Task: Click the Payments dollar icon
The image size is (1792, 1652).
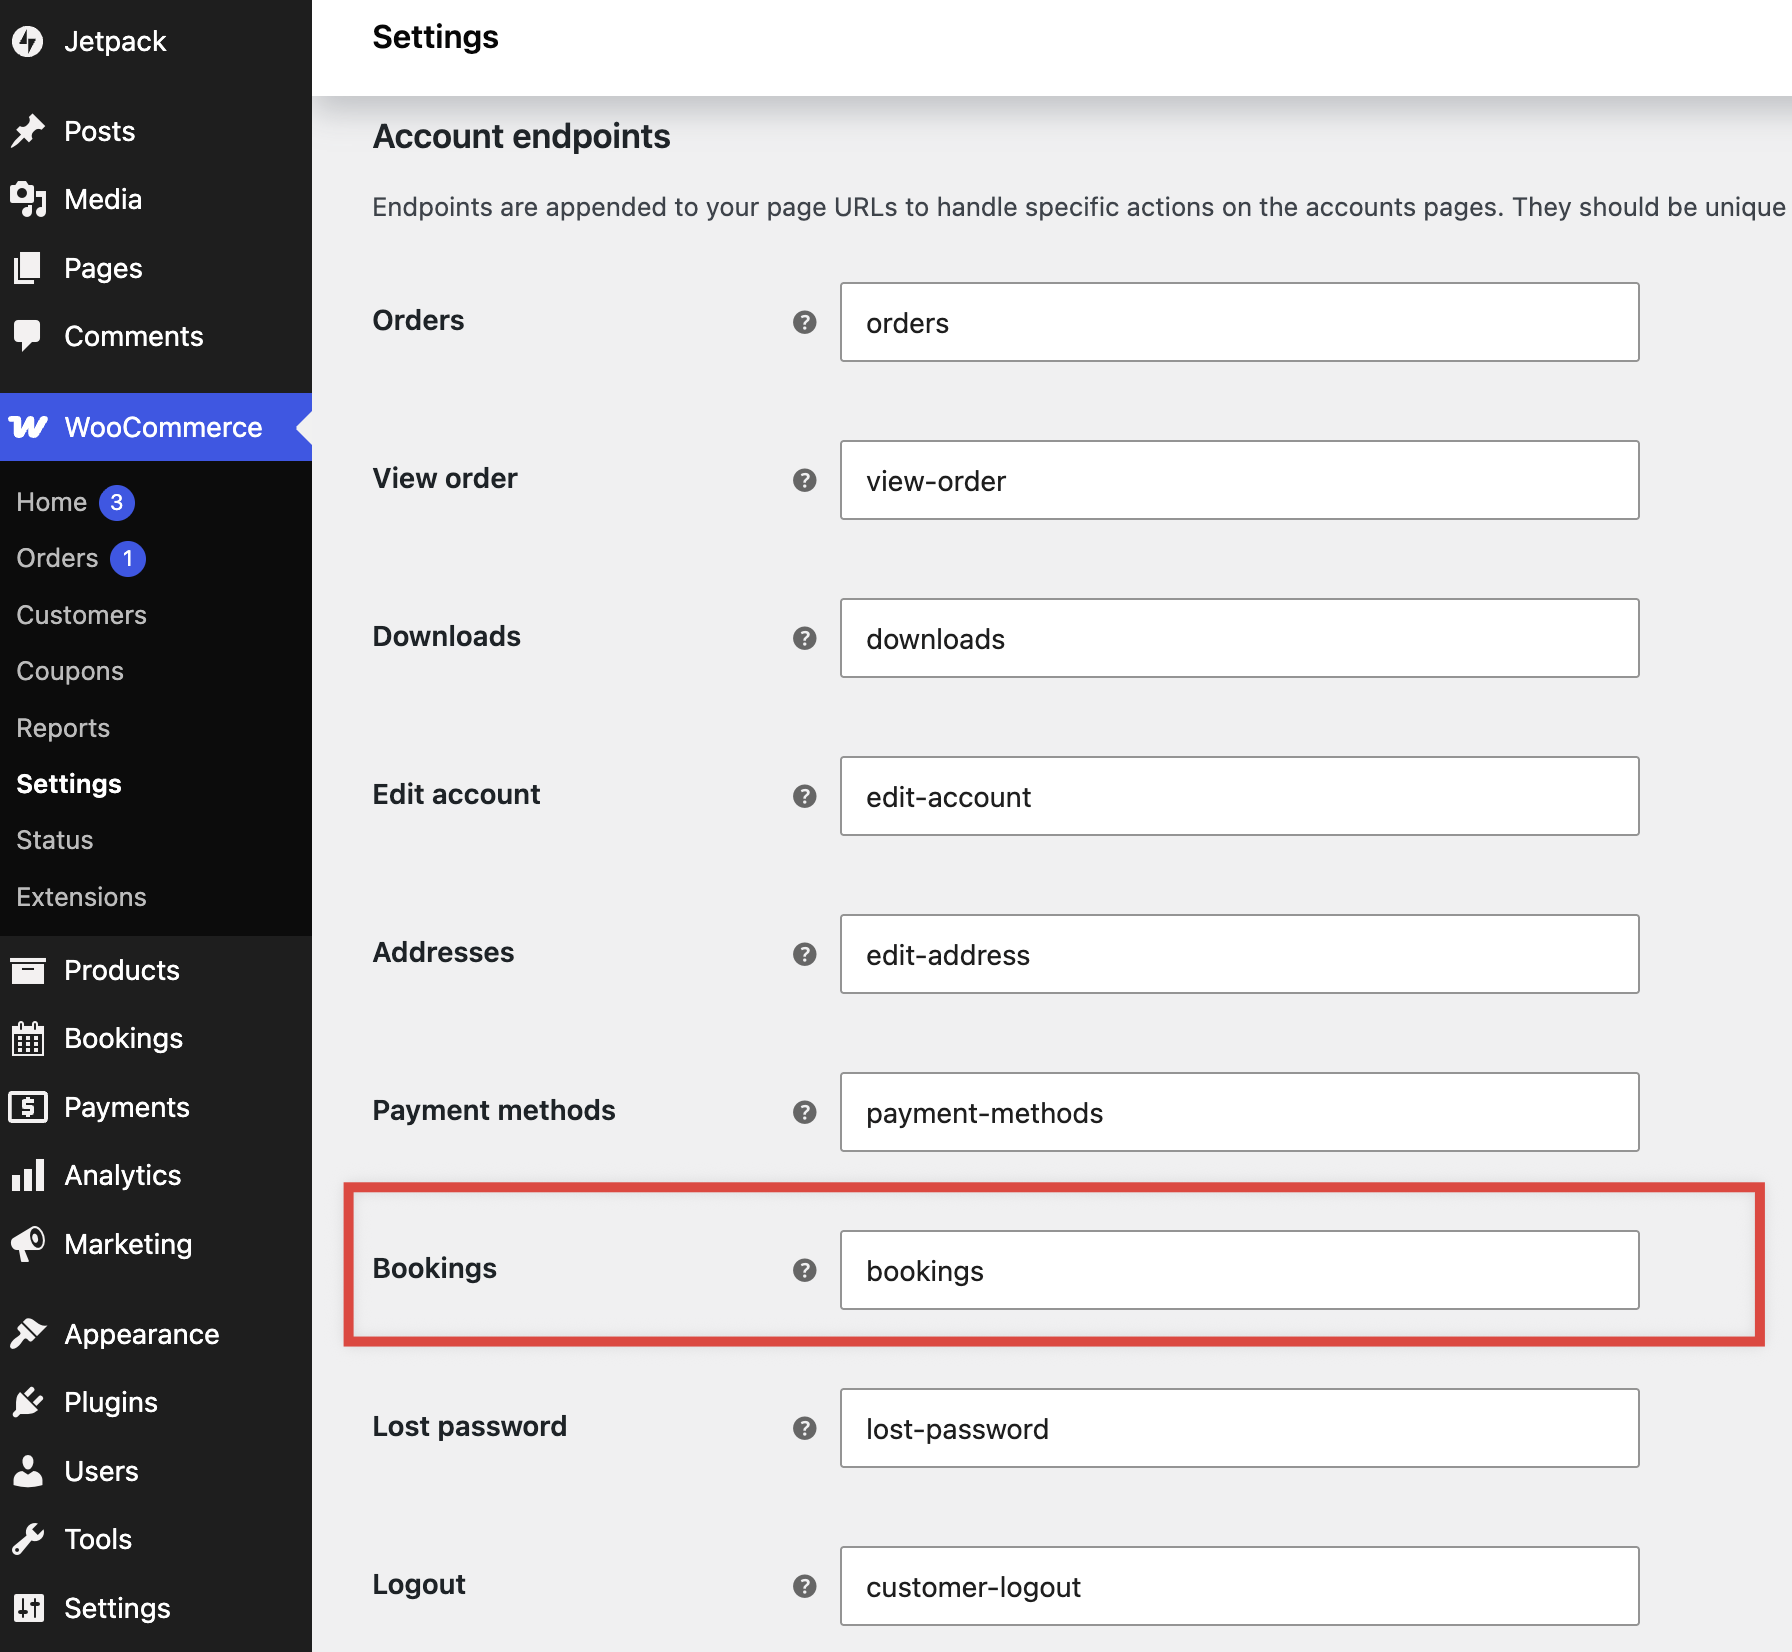Action: pos(28,1107)
